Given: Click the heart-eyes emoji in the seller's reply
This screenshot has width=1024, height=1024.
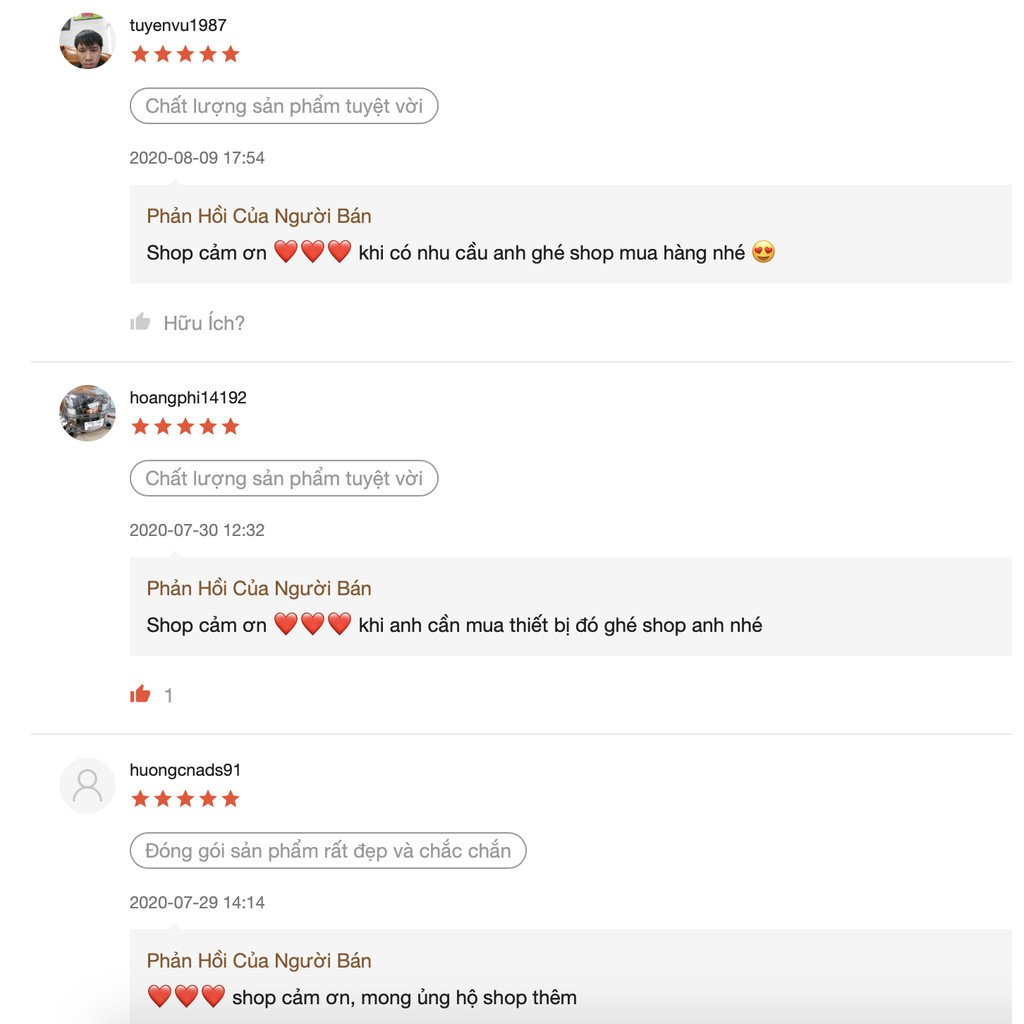Looking at the screenshot, I should [763, 253].
